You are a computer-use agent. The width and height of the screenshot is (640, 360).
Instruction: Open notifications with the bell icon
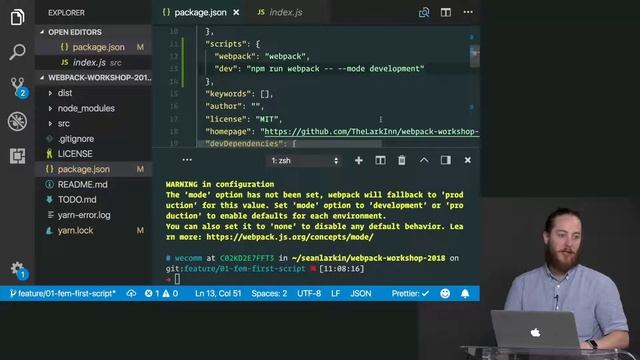pyautogui.click(x=465, y=293)
